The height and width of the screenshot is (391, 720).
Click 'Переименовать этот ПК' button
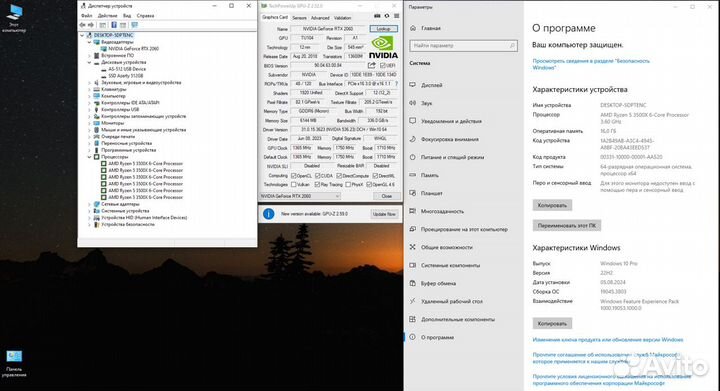tap(567, 225)
